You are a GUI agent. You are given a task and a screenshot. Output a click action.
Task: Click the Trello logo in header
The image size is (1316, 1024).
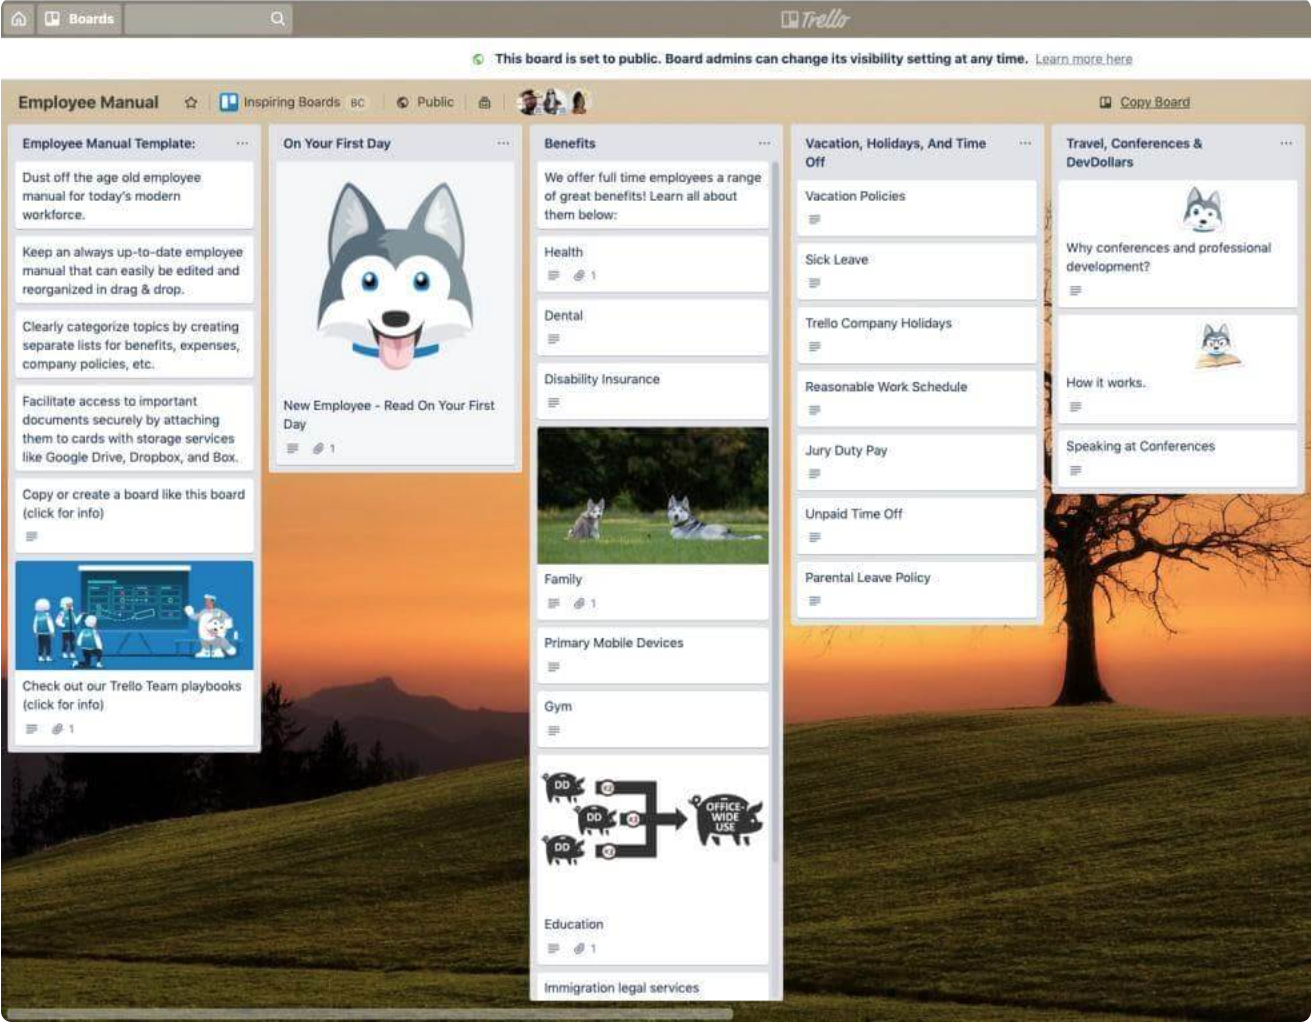815,18
